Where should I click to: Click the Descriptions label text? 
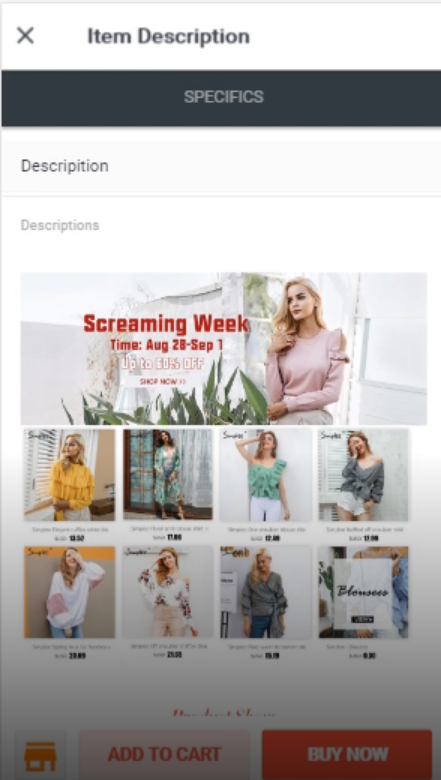click(60, 225)
